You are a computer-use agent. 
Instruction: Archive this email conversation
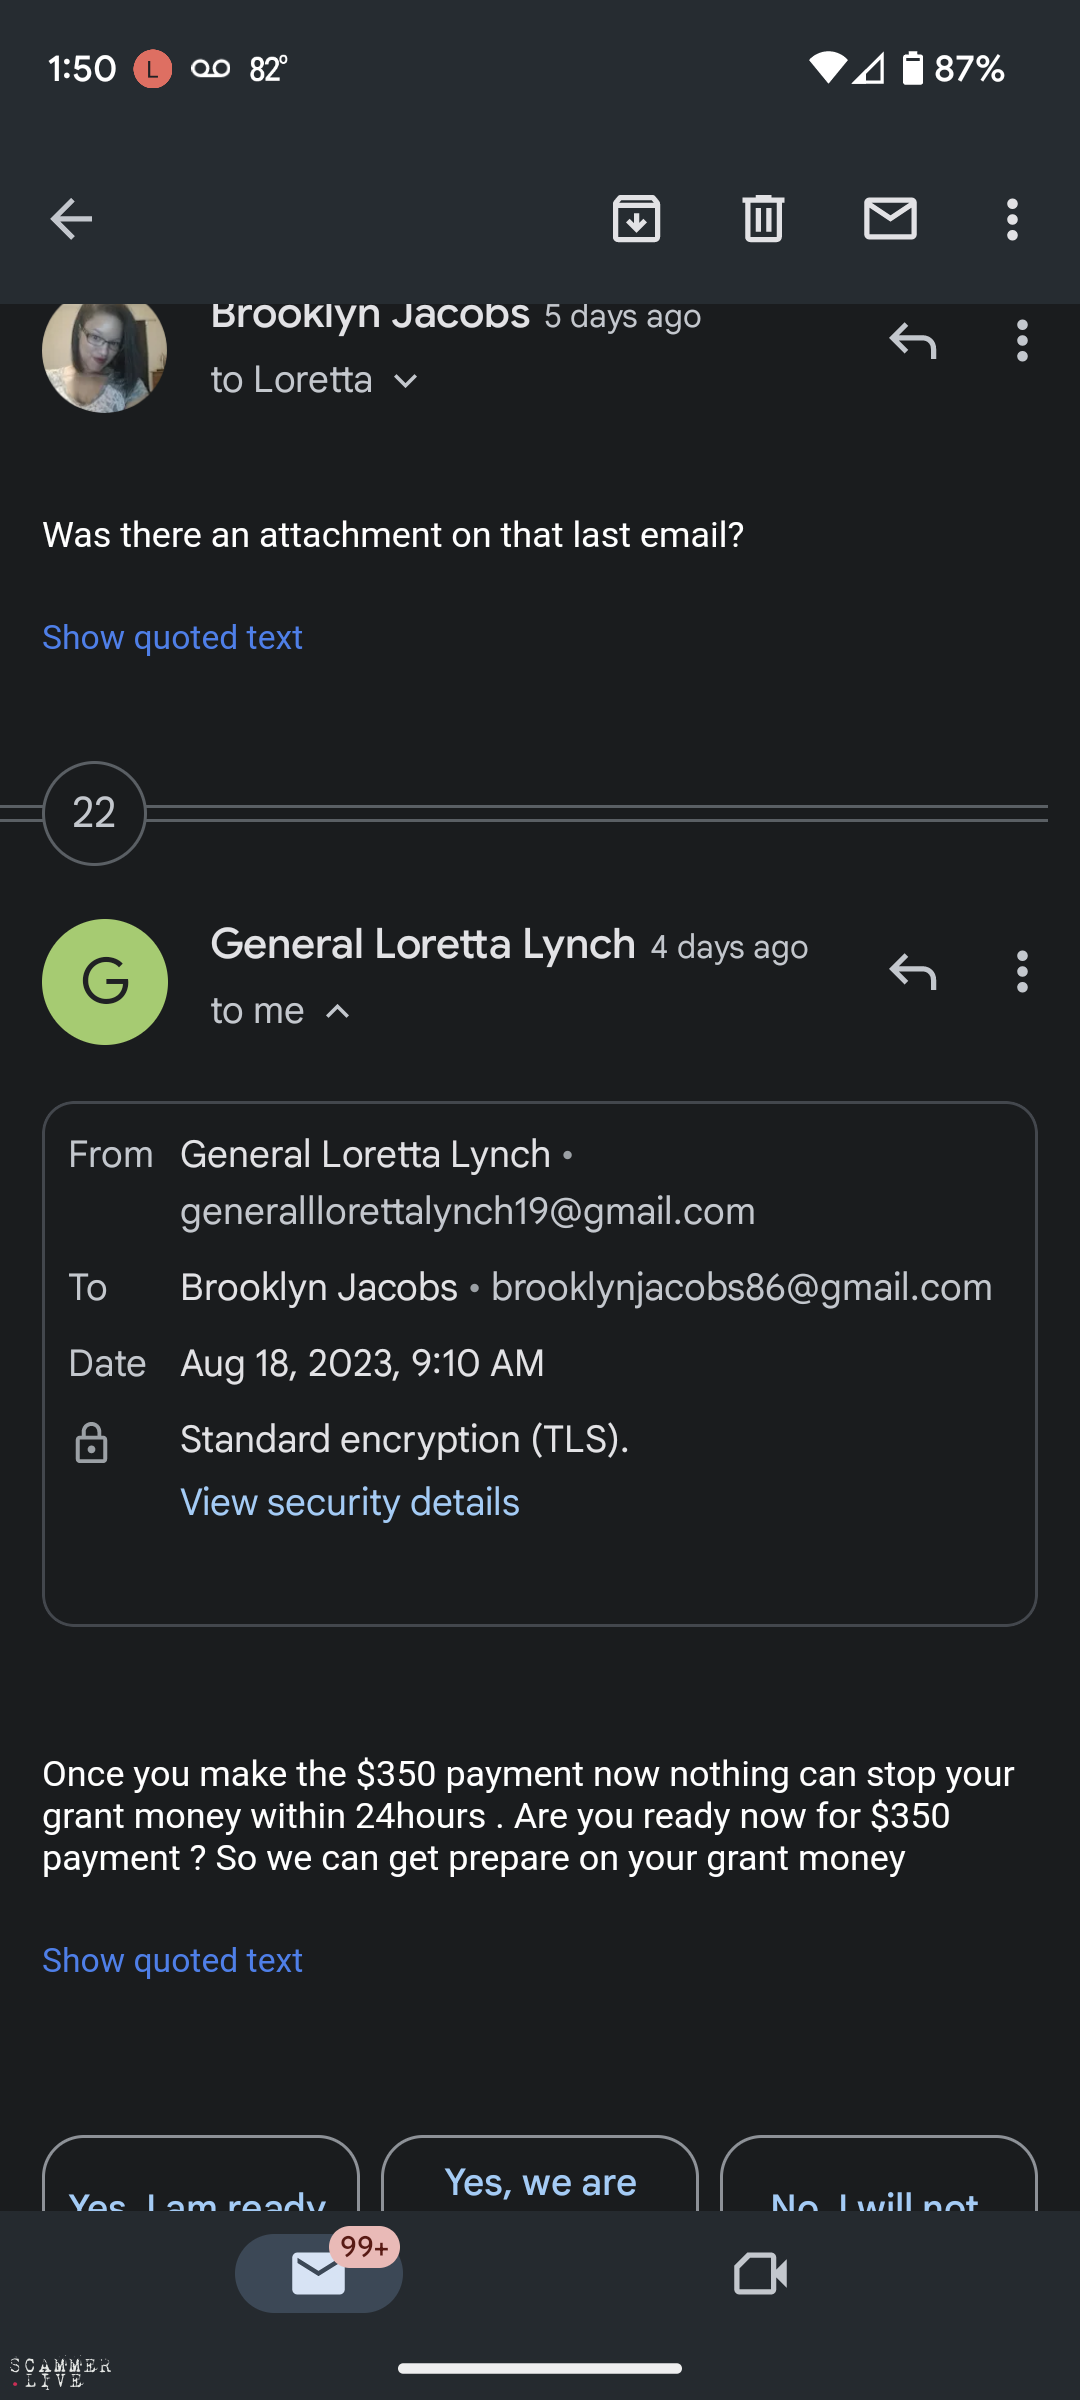(x=636, y=219)
